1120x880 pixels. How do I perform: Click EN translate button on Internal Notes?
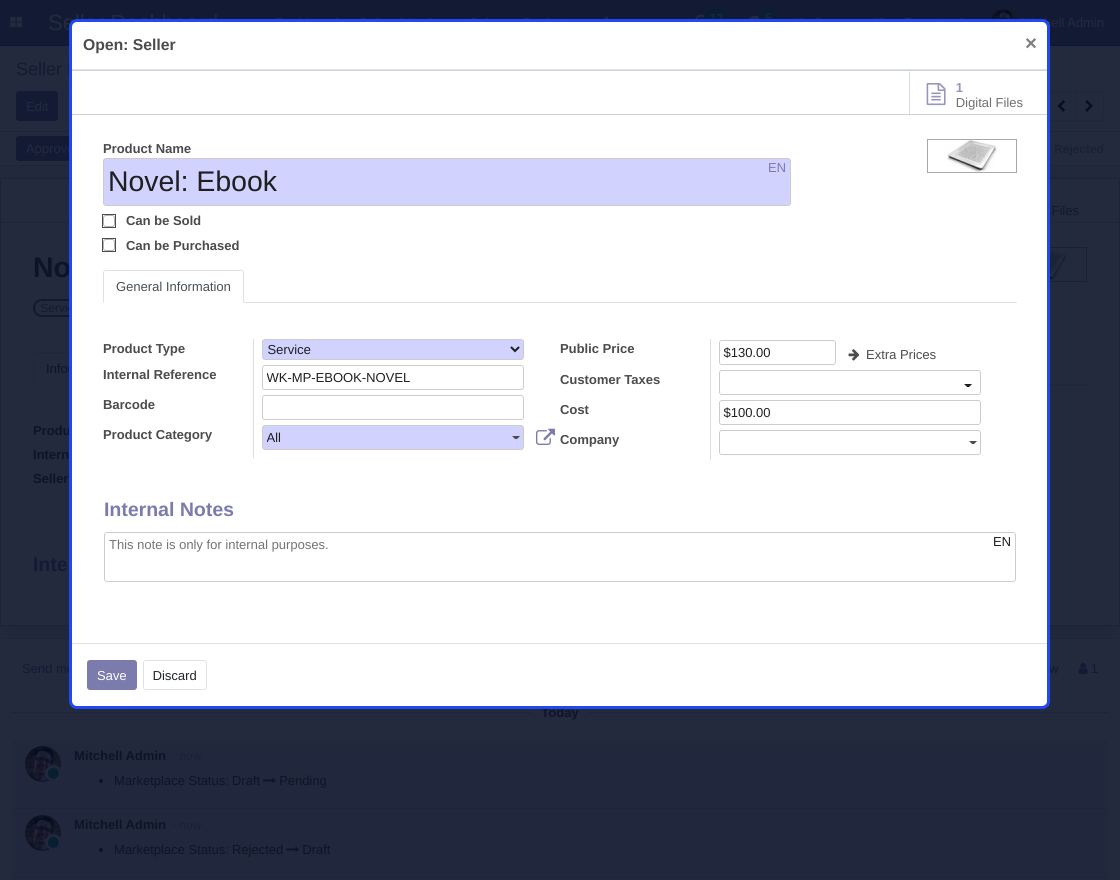pos(1001,542)
